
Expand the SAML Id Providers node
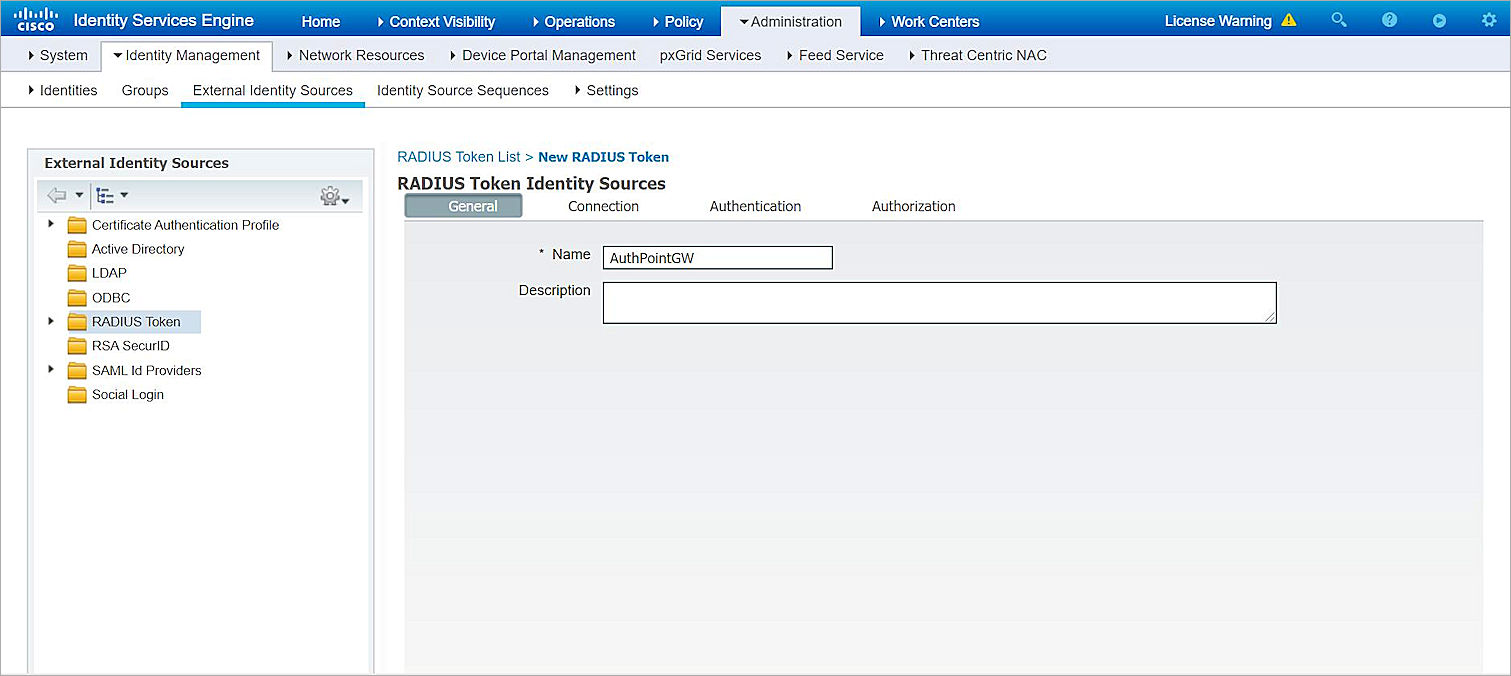click(51, 370)
